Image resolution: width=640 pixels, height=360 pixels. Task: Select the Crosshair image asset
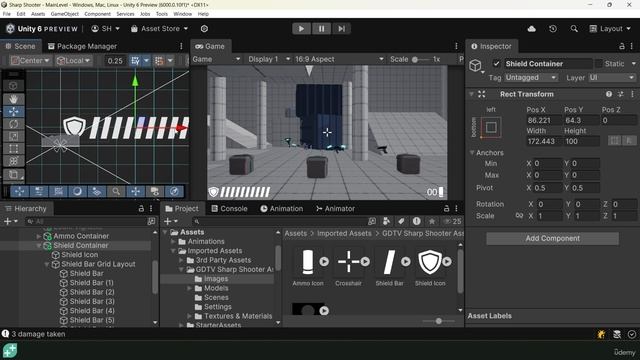pyautogui.click(x=348, y=267)
